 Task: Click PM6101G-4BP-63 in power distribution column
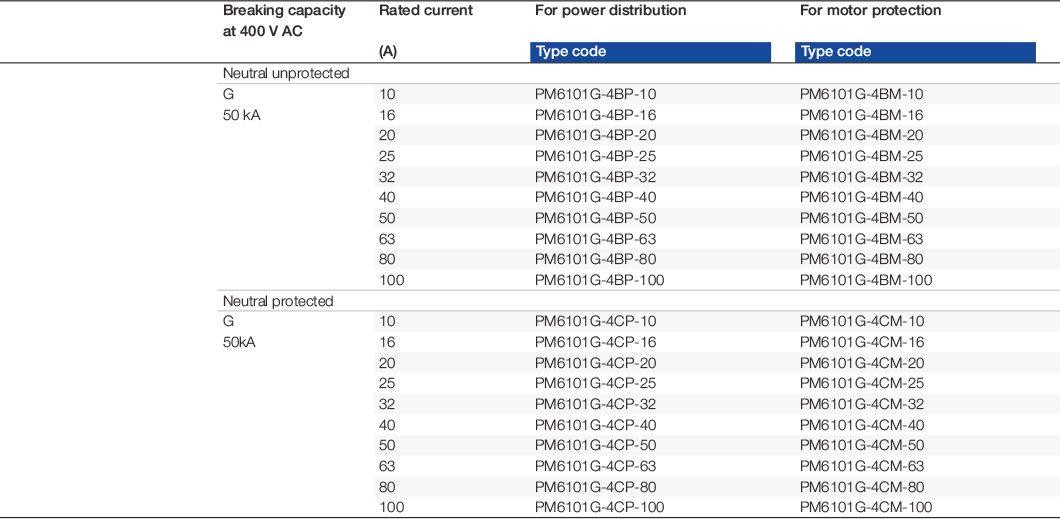point(595,239)
